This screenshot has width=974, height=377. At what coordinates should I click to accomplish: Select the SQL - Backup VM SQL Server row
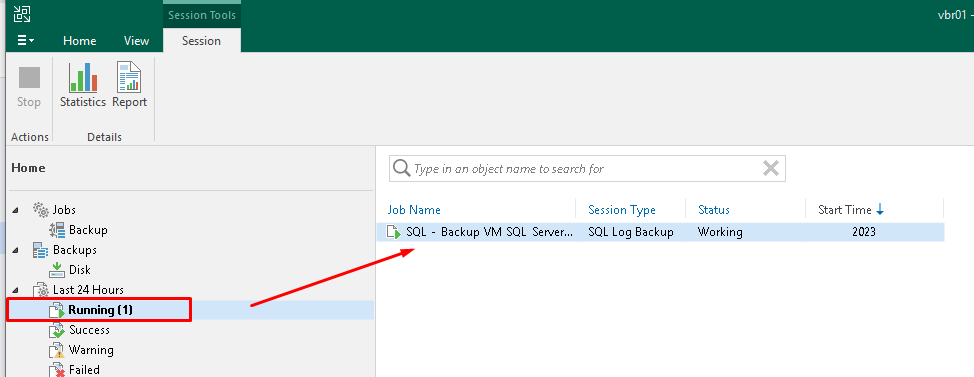pos(661,232)
